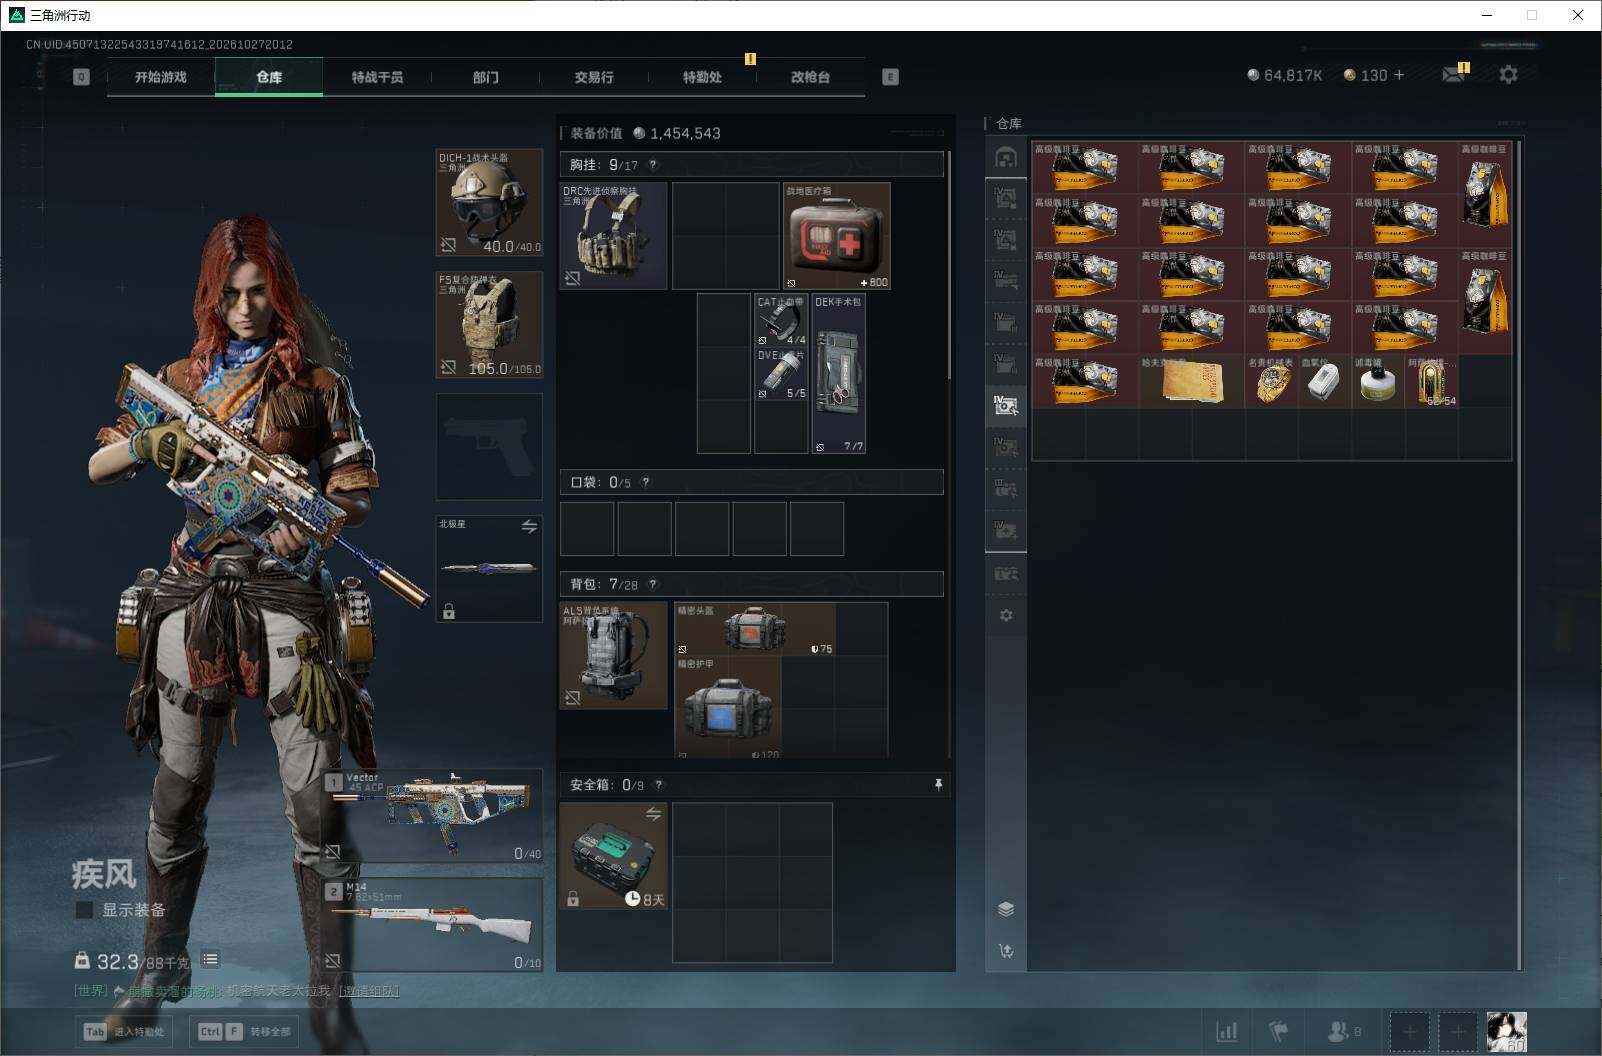Viewport: 1602px width, 1056px height.
Task: Open the 交易行 tab
Action: point(593,77)
